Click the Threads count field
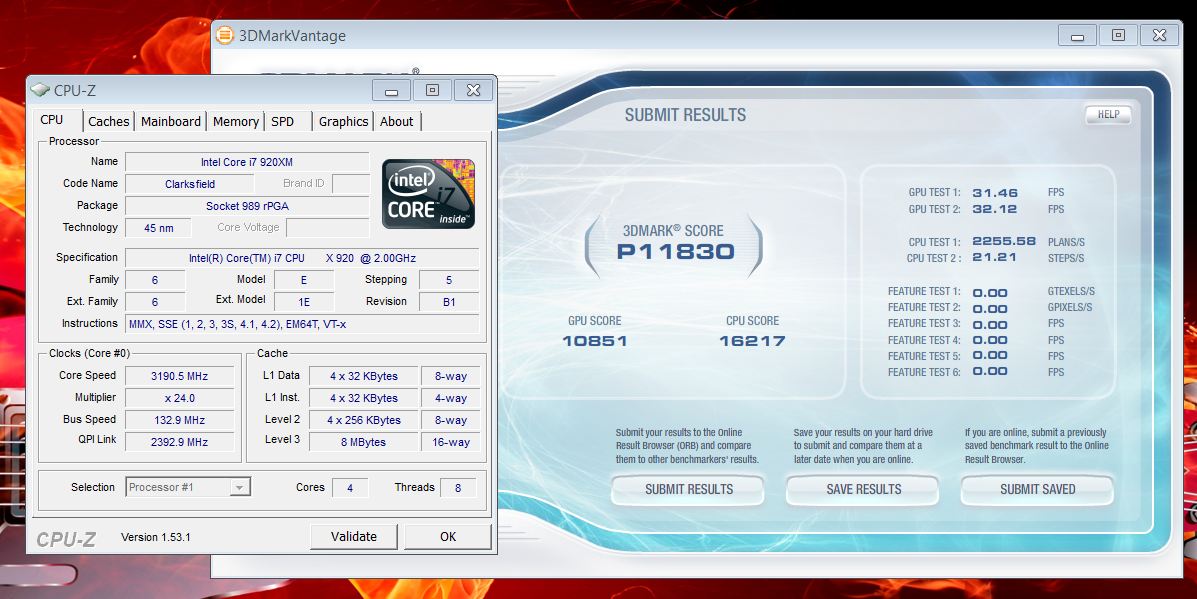The image size is (1197, 599). click(x=458, y=488)
